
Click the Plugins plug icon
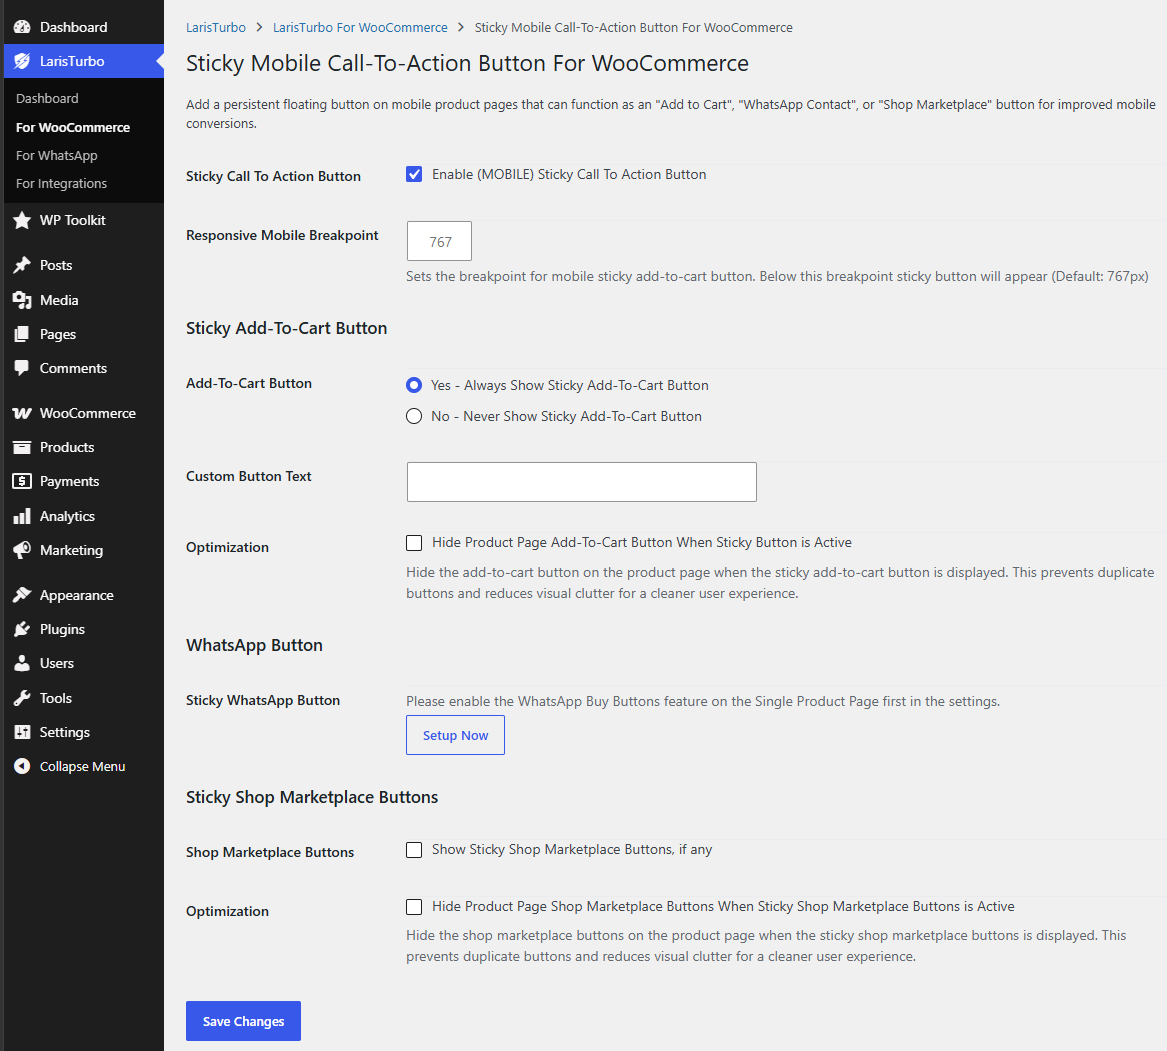click(x=22, y=629)
